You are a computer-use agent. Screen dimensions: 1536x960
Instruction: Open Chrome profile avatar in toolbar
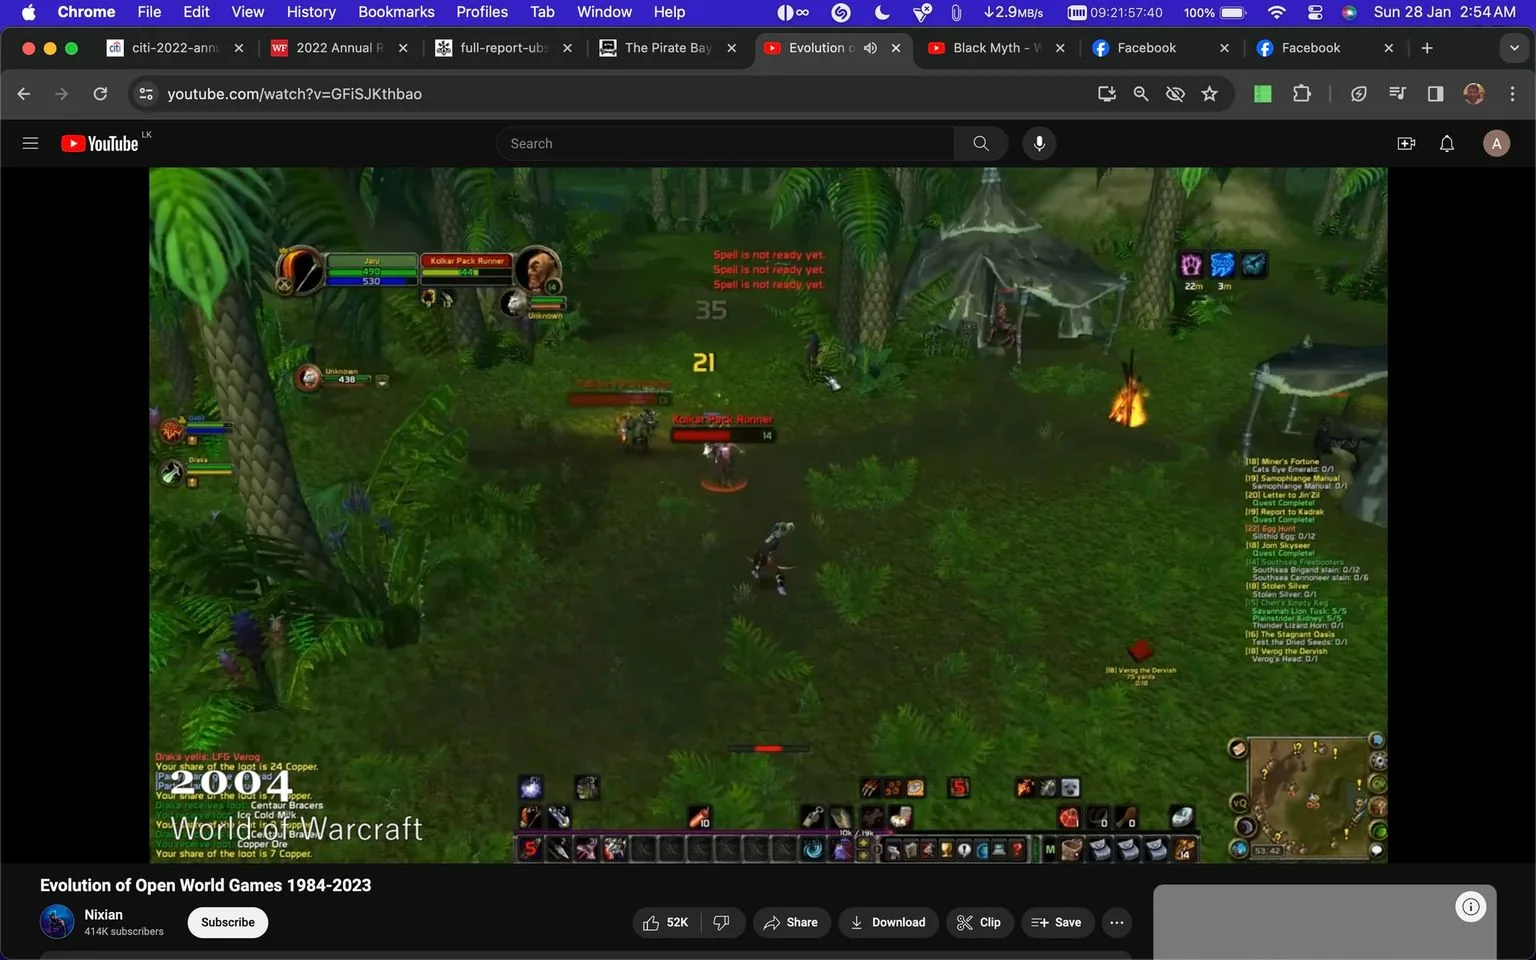tap(1474, 94)
